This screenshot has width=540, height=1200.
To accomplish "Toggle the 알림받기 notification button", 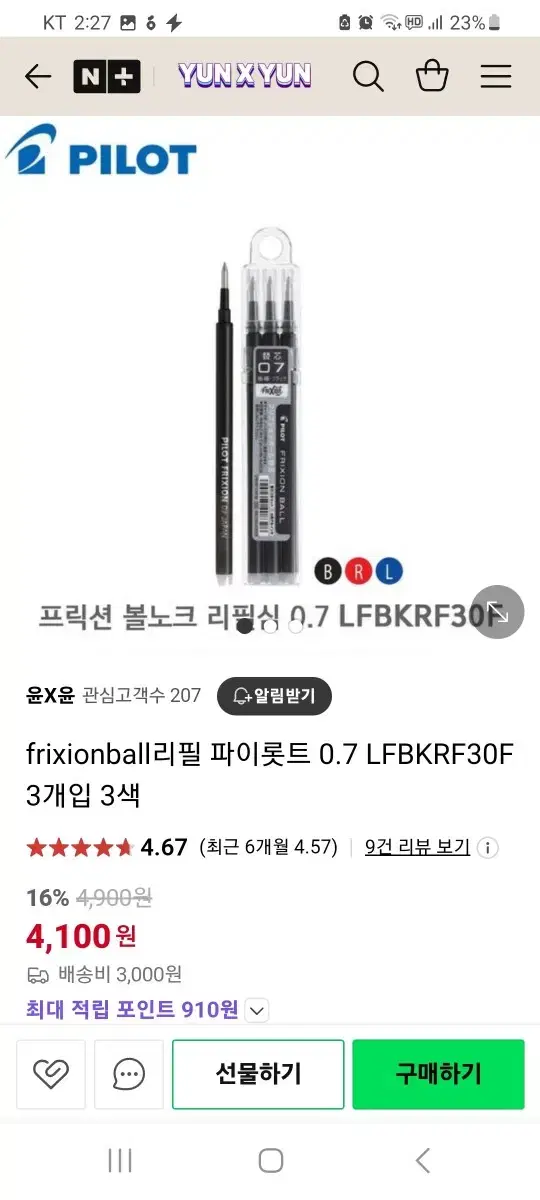I will (x=274, y=696).
